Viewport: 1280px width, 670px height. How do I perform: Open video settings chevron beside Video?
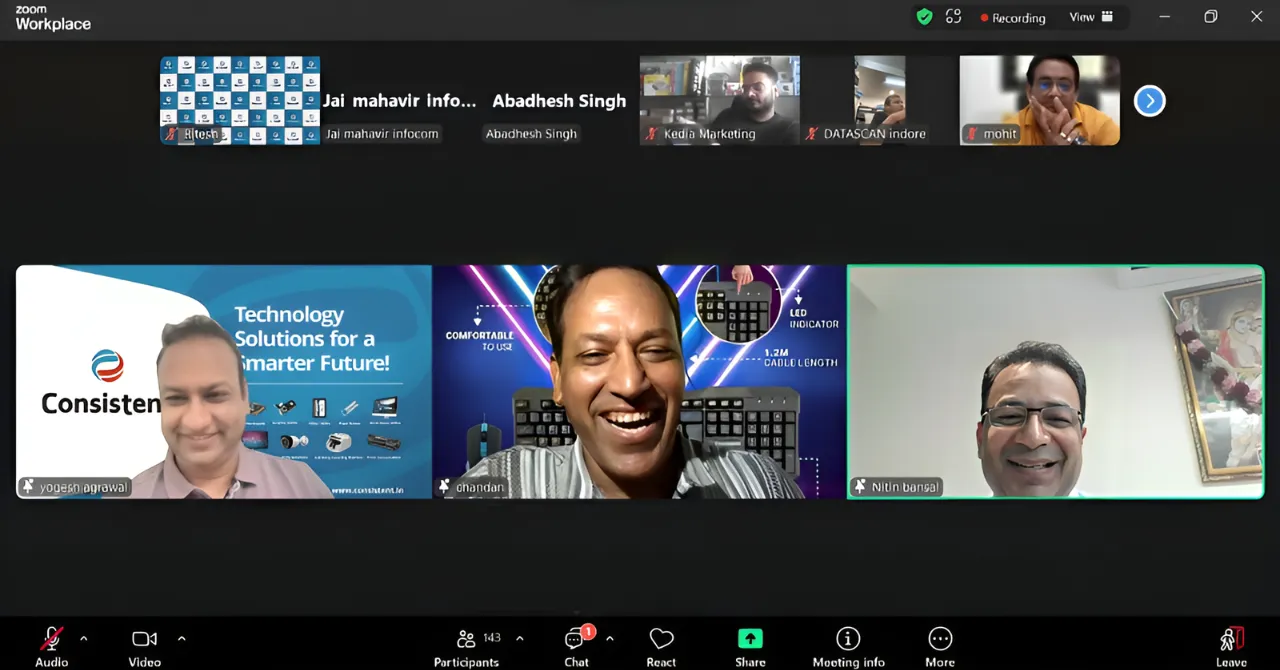pyautogui.click(x=181, y=638)
